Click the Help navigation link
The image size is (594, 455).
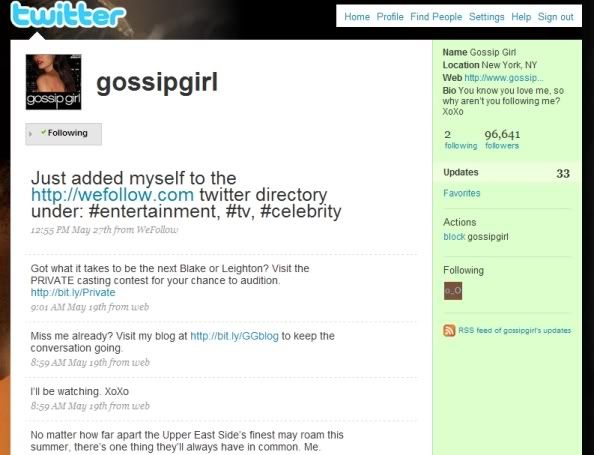[x=521, y=17]
